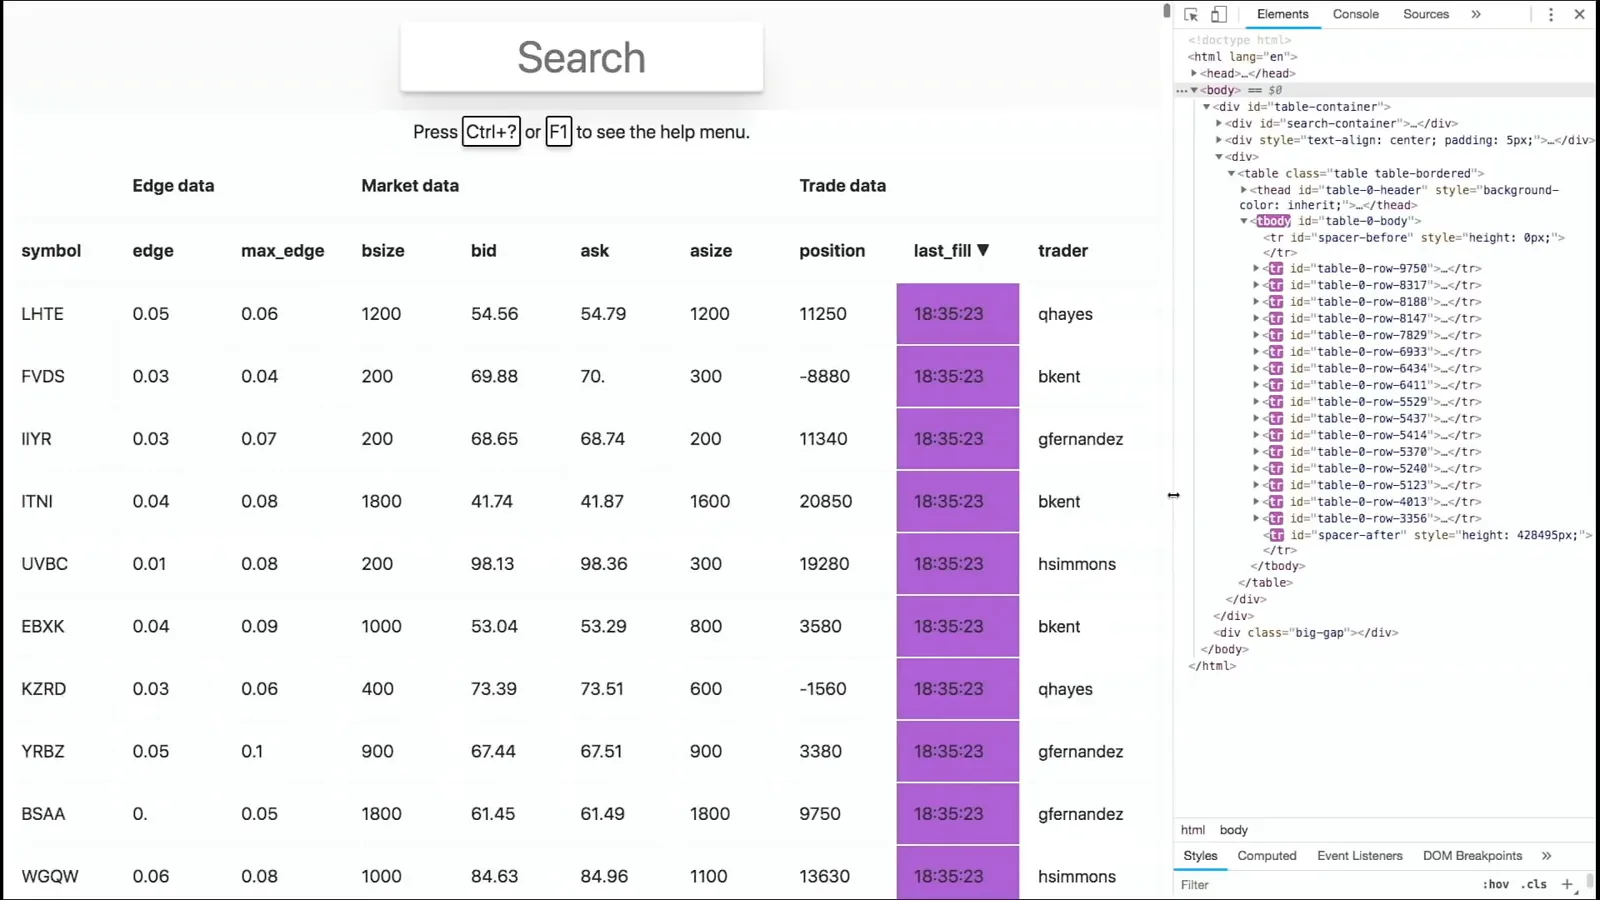Viewport: 1600px width, 900px height.
Task: Sort by the last_fill column header
Action: (x=951, y=251)
